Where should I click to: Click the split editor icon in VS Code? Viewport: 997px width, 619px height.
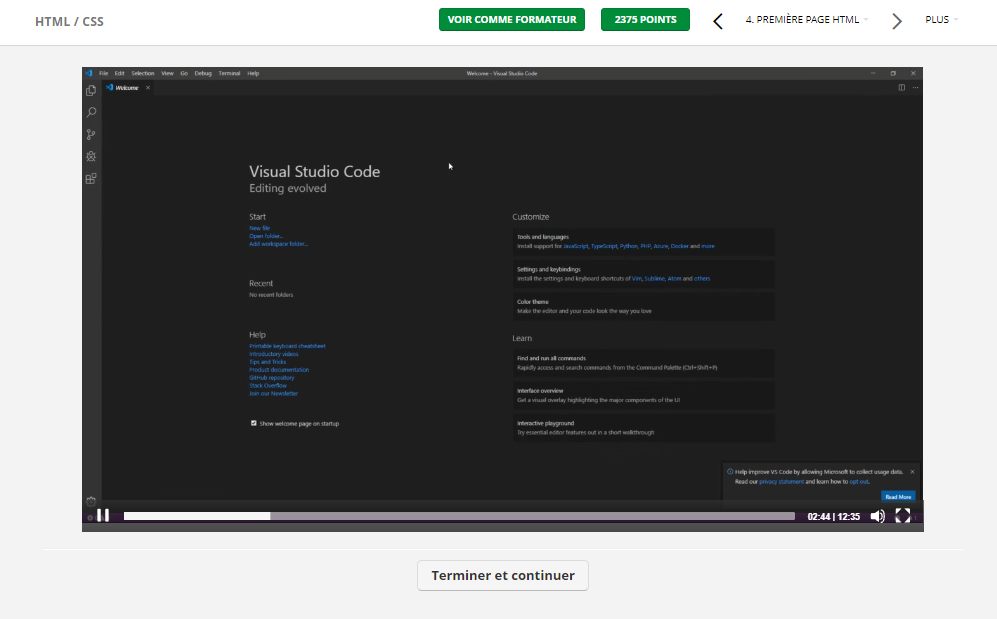902,88
